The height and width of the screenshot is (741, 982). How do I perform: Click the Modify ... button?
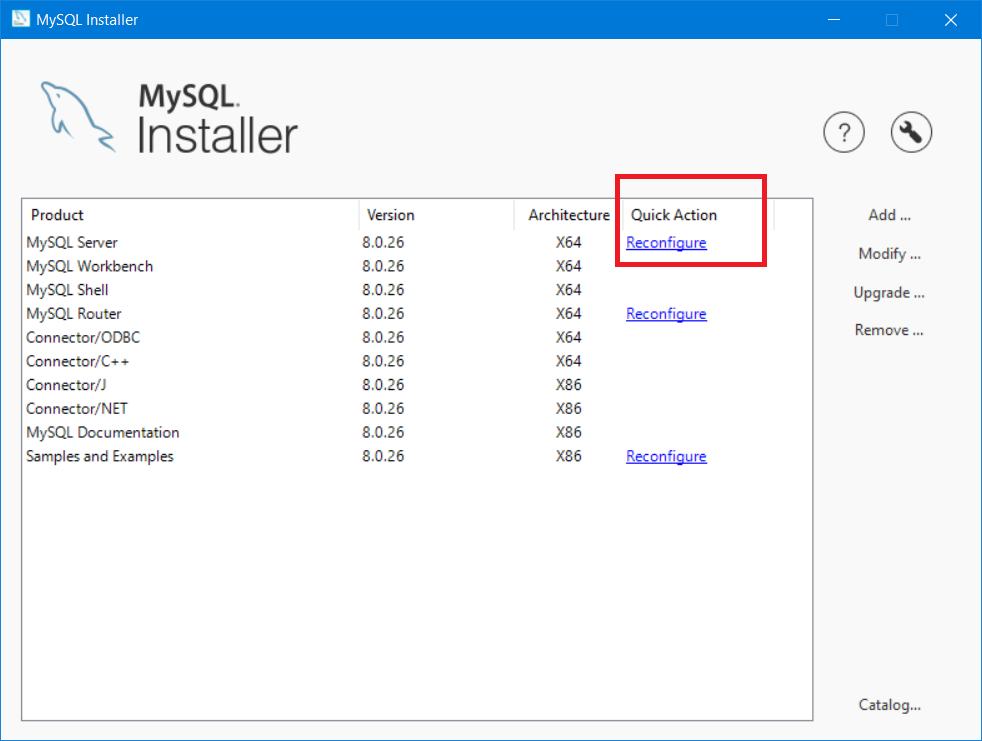coord(889,254)
